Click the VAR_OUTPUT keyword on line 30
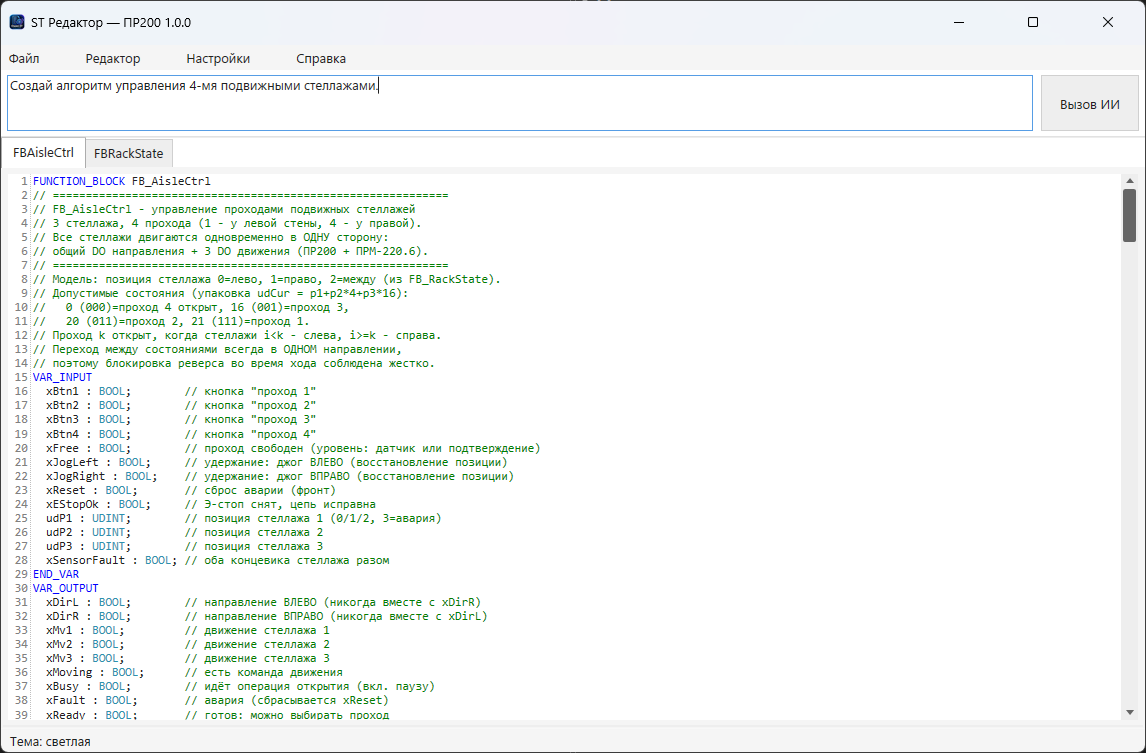Image resolution: width=1146 pixels, height=753 pixels. click(x=65, y=588)
